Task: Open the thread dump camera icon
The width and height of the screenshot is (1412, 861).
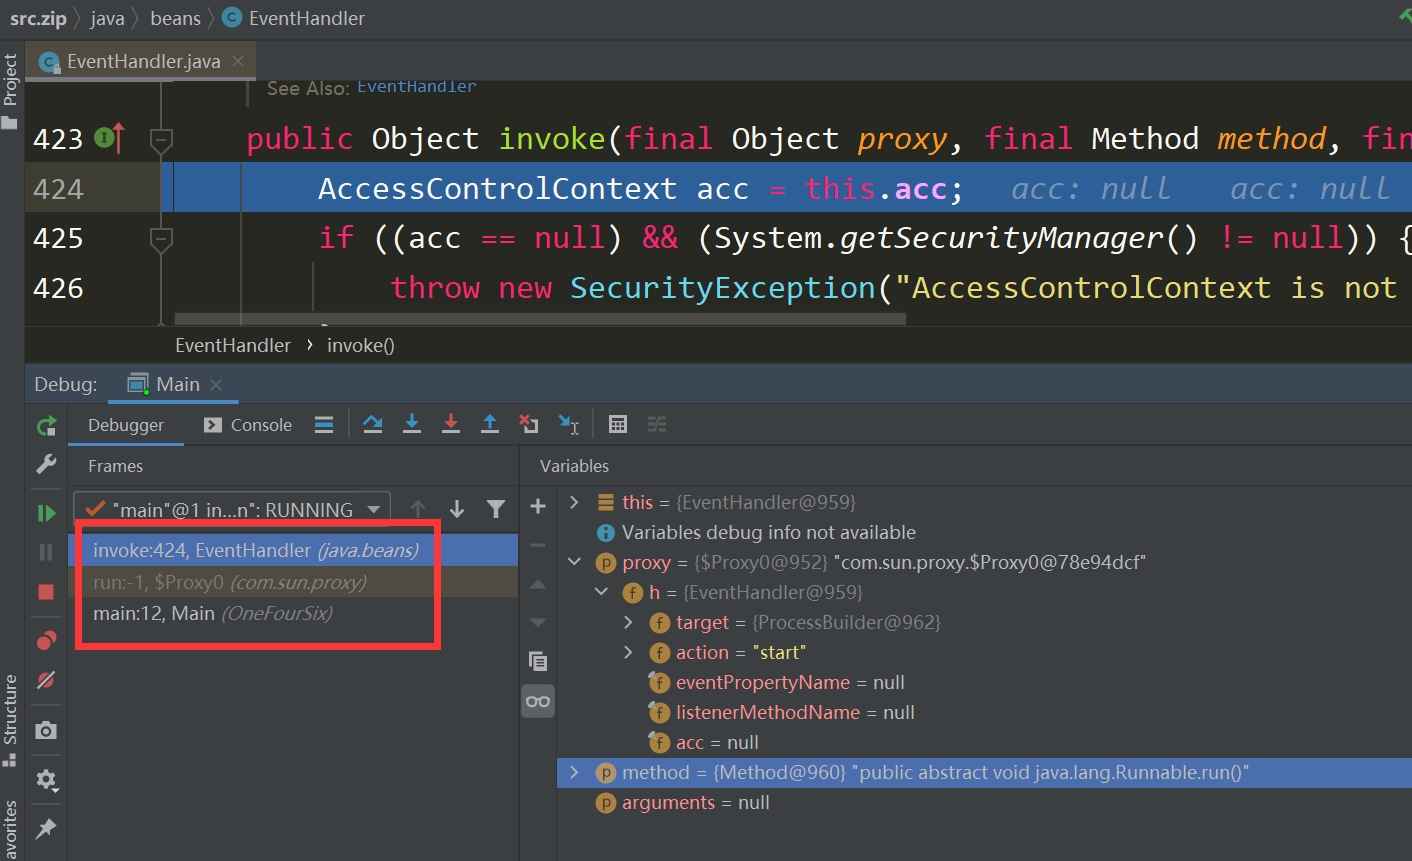Action: pos(46,730)
